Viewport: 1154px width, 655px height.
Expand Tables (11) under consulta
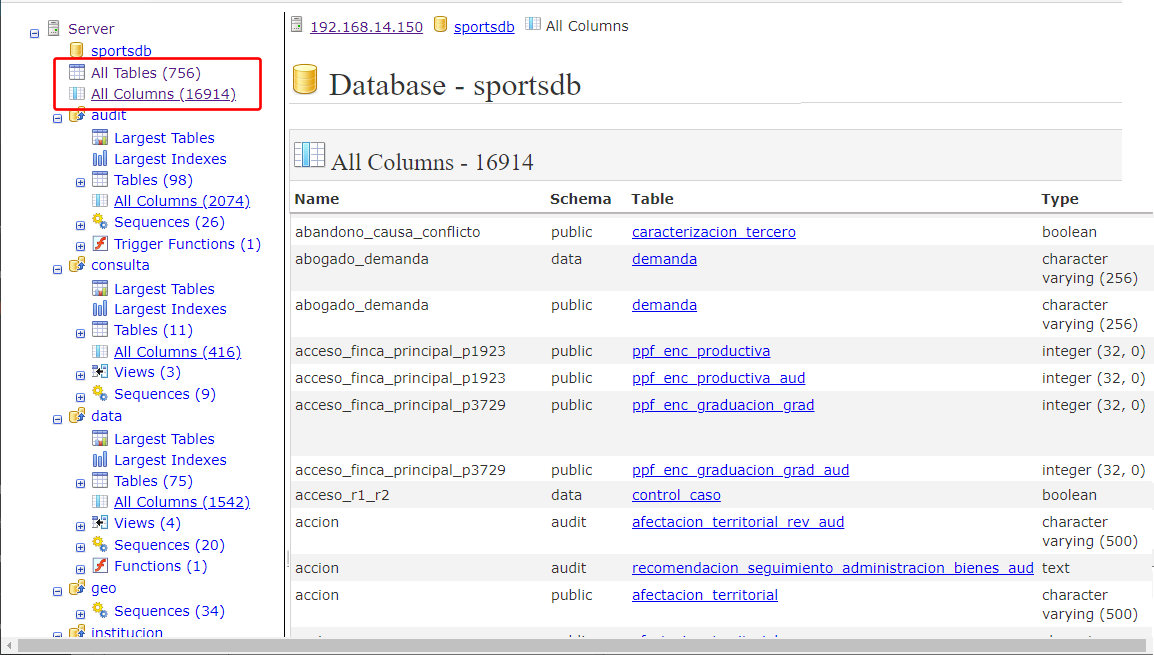tap(80, 333)
